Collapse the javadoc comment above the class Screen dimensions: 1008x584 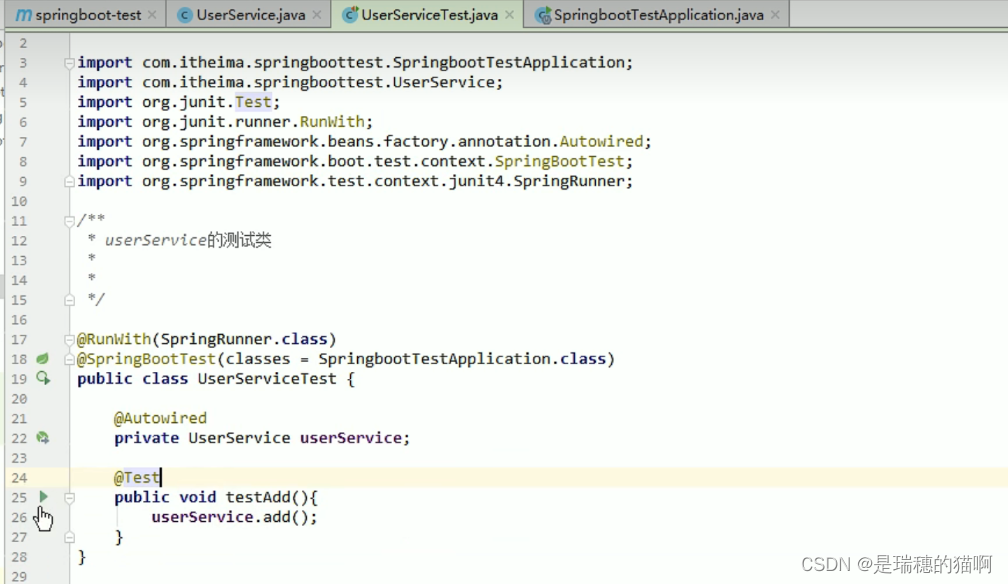[x=68, y=220]
